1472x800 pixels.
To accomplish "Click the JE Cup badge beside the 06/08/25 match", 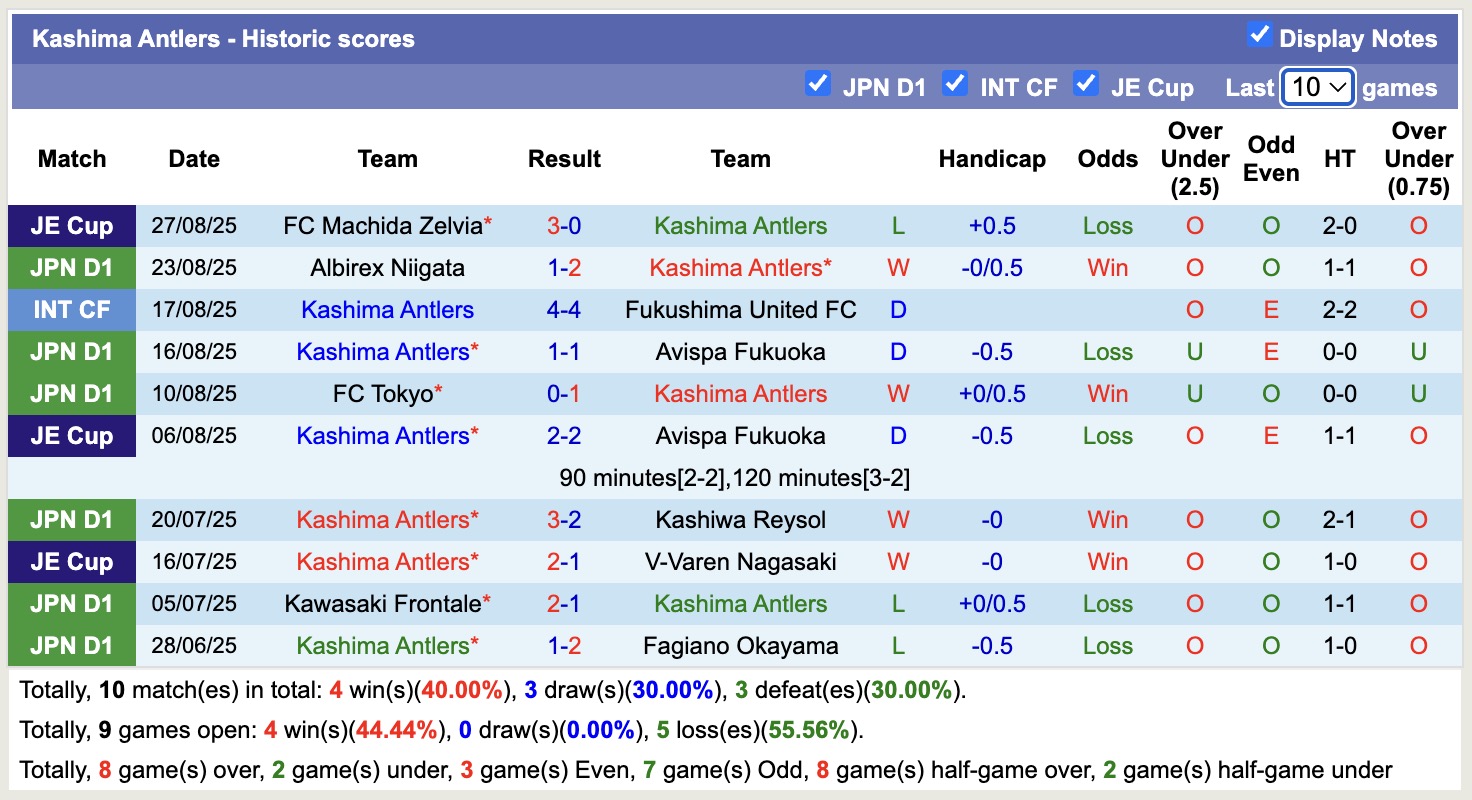I will pyautogui.click(x=71, y=436).
